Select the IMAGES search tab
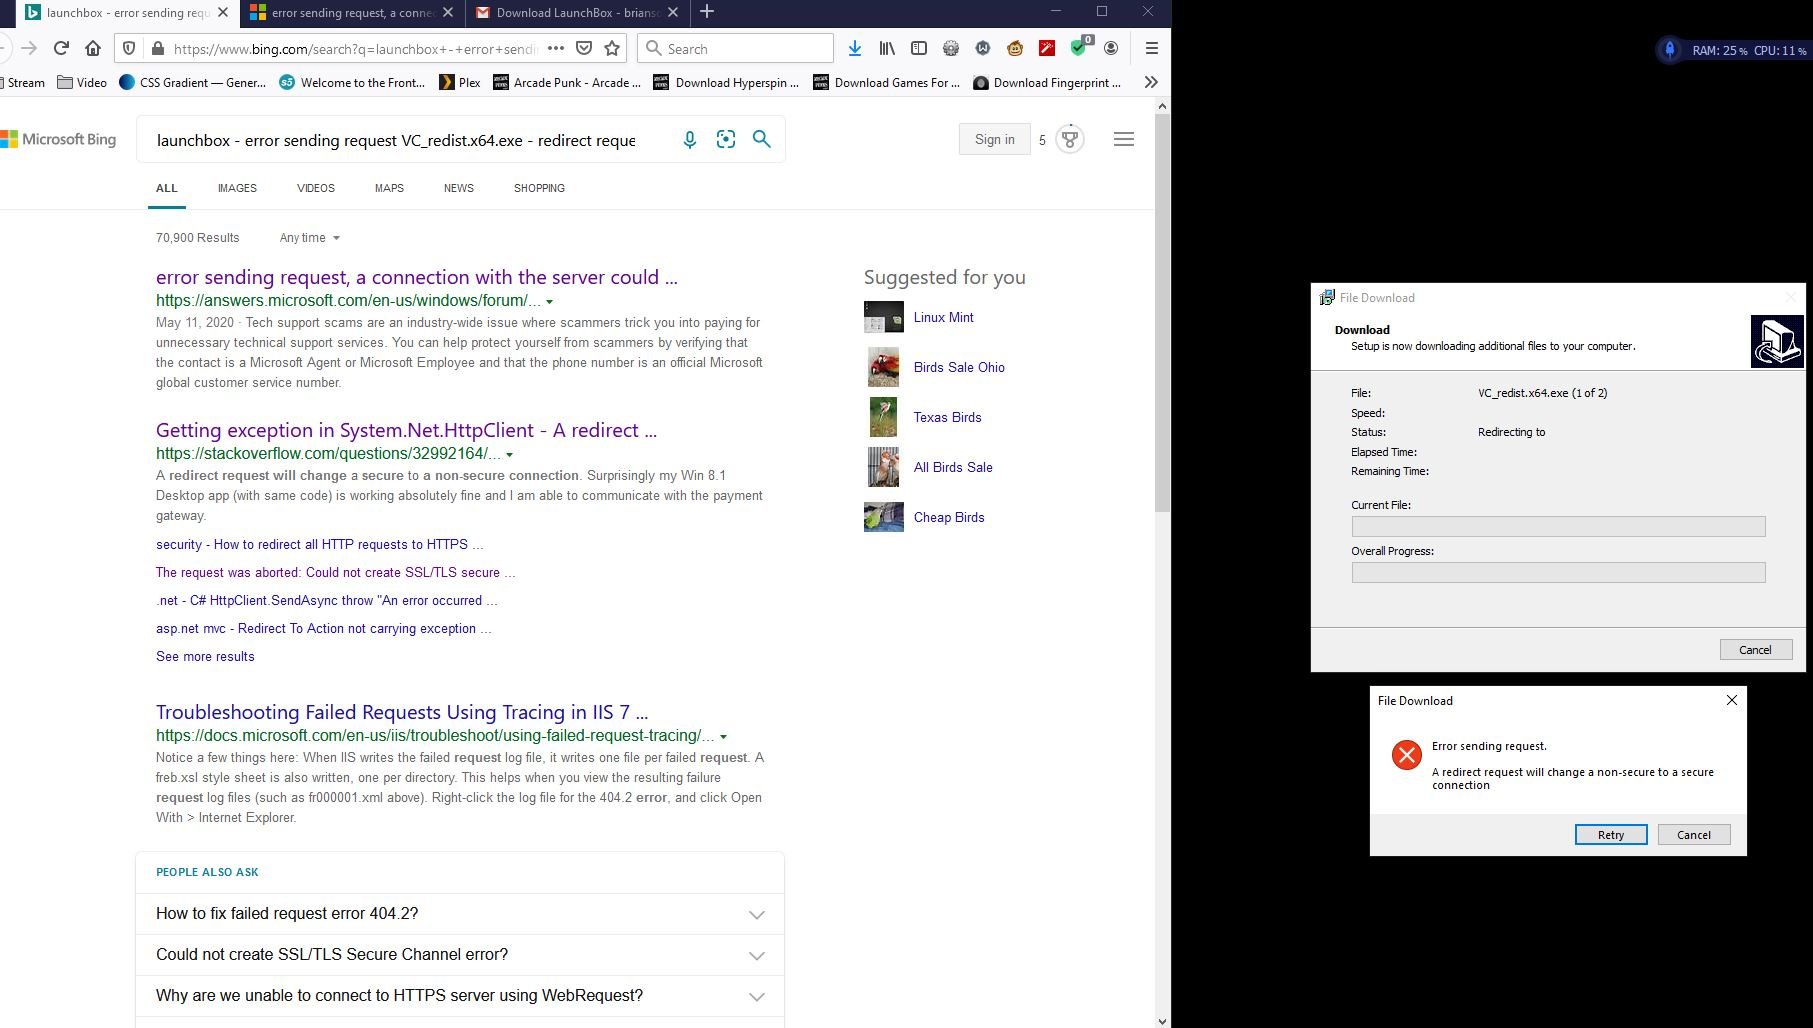 [x=237, y=188]
